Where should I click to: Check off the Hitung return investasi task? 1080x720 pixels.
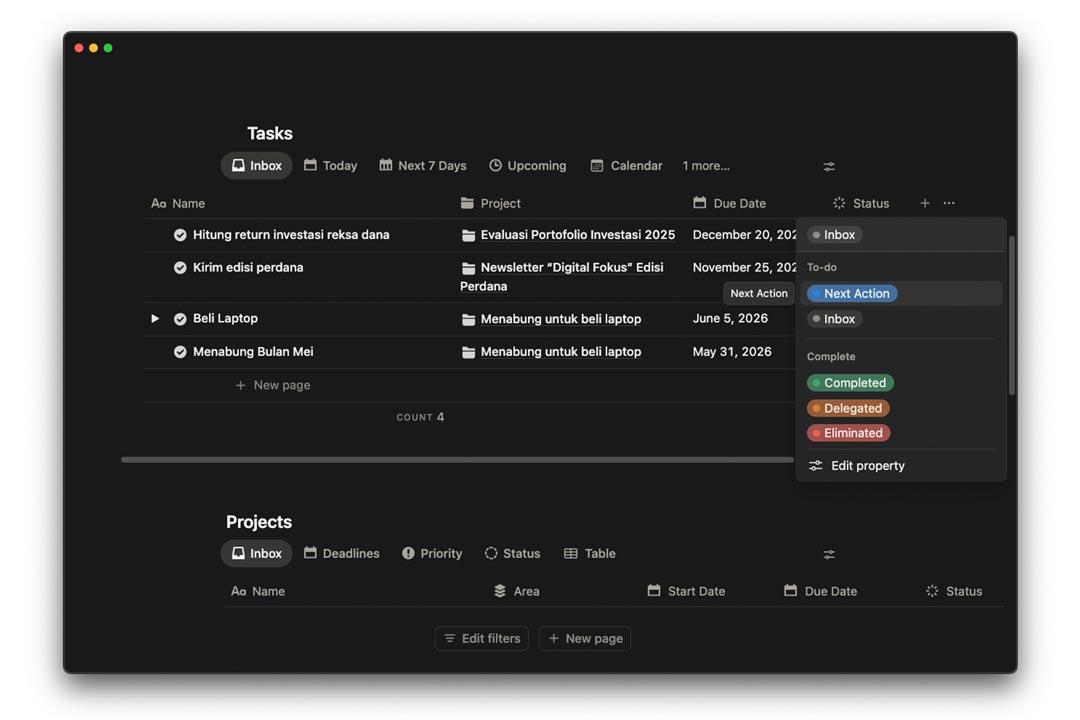180,235
